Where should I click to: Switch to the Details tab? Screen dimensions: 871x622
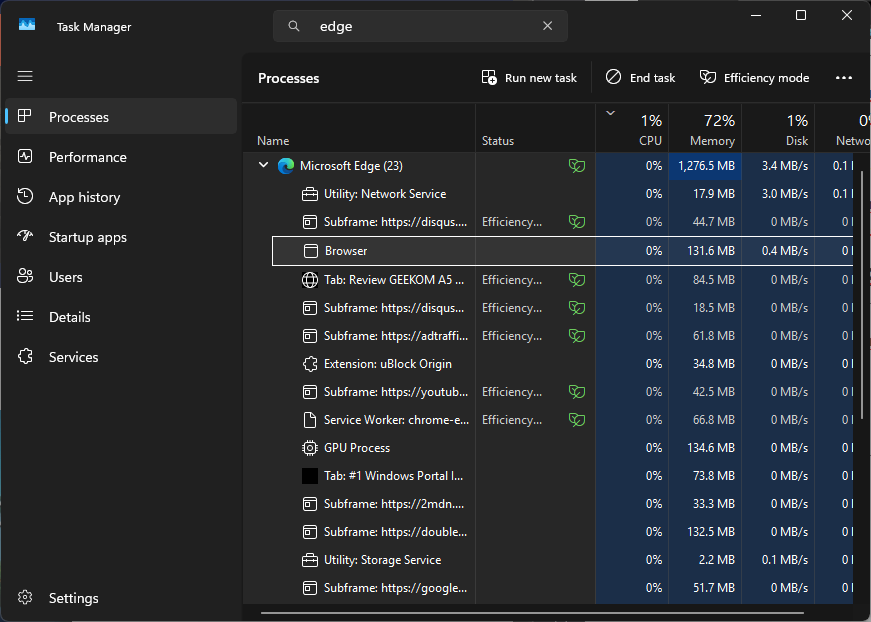point(69,317)
